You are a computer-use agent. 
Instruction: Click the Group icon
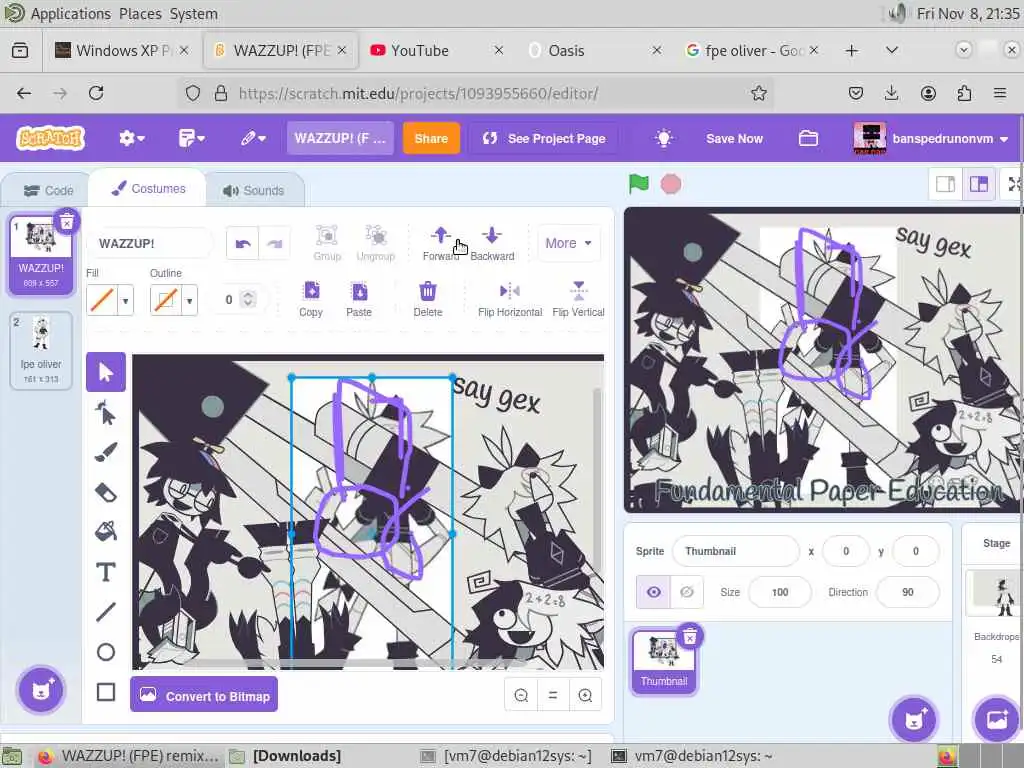click(327, 243)
